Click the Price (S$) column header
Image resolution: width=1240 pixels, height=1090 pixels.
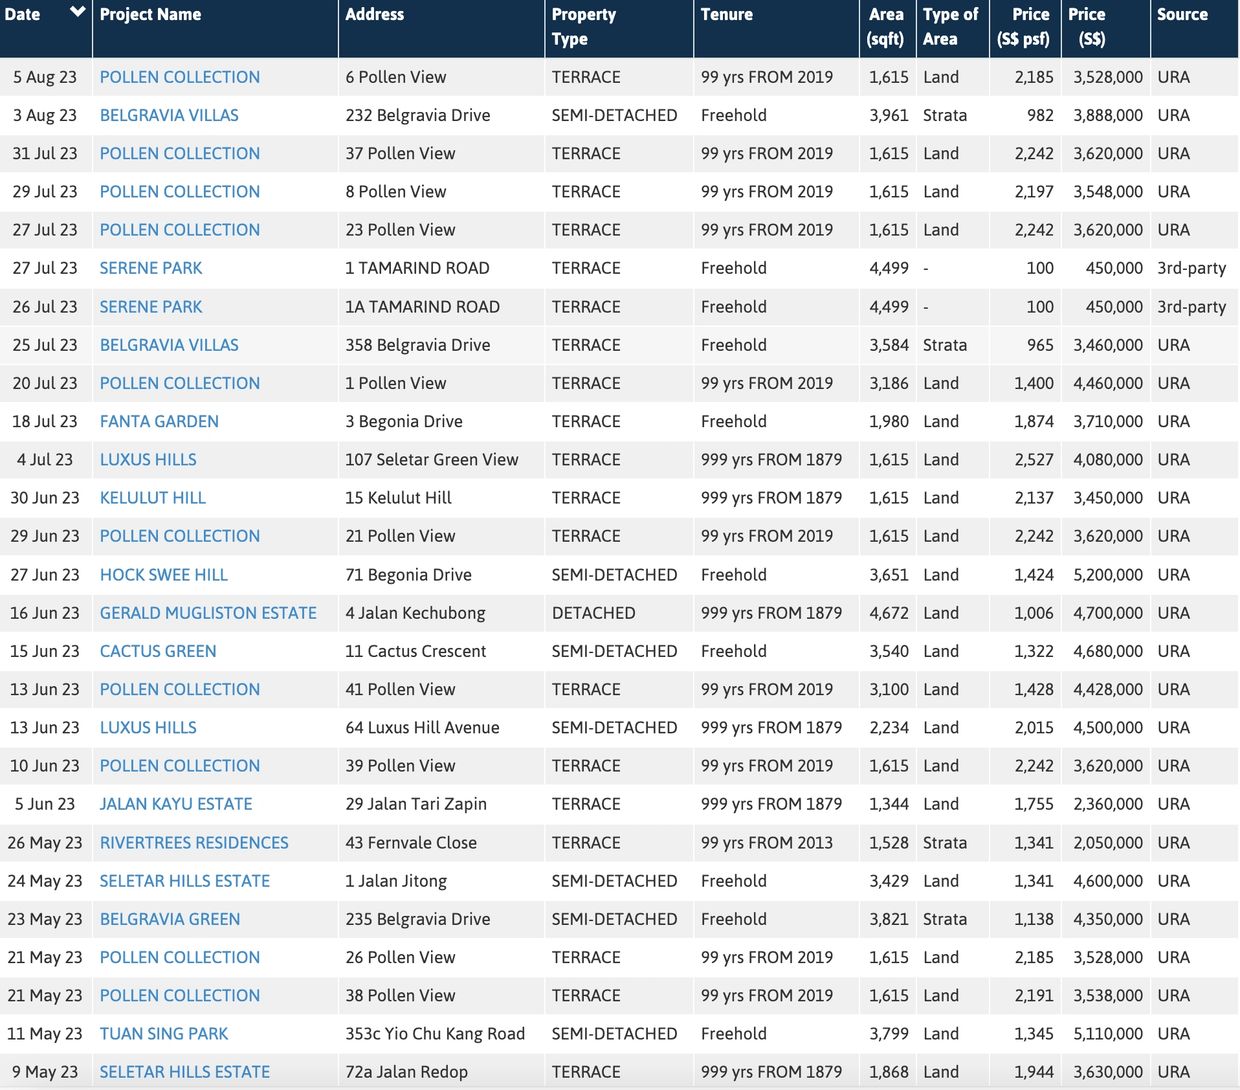tap(1105, 28)
